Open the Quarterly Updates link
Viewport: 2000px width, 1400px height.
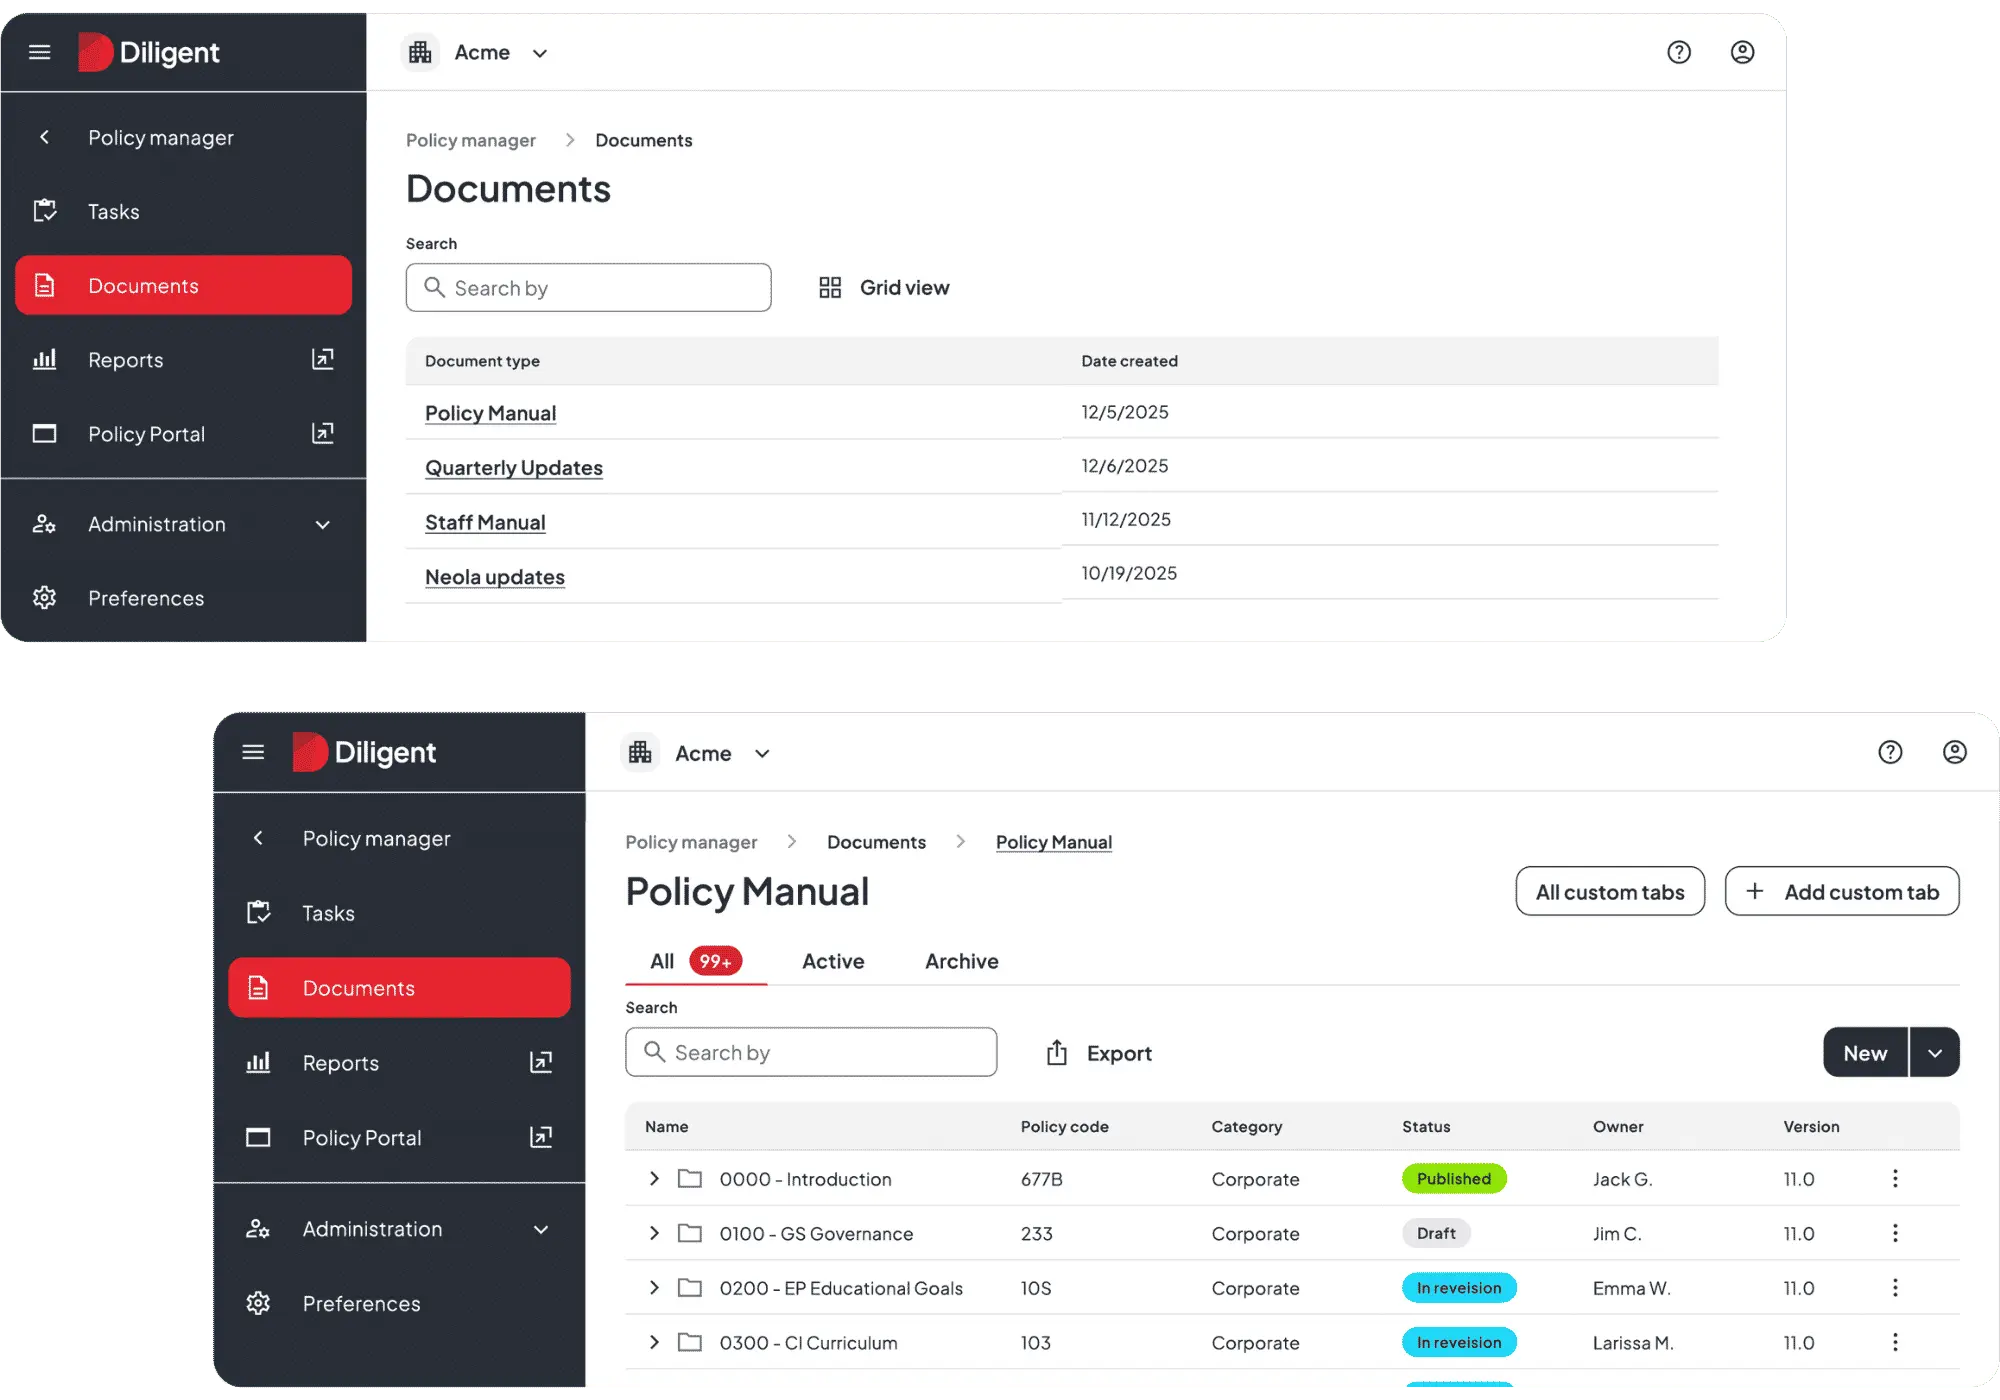click(x=514, y=468)
